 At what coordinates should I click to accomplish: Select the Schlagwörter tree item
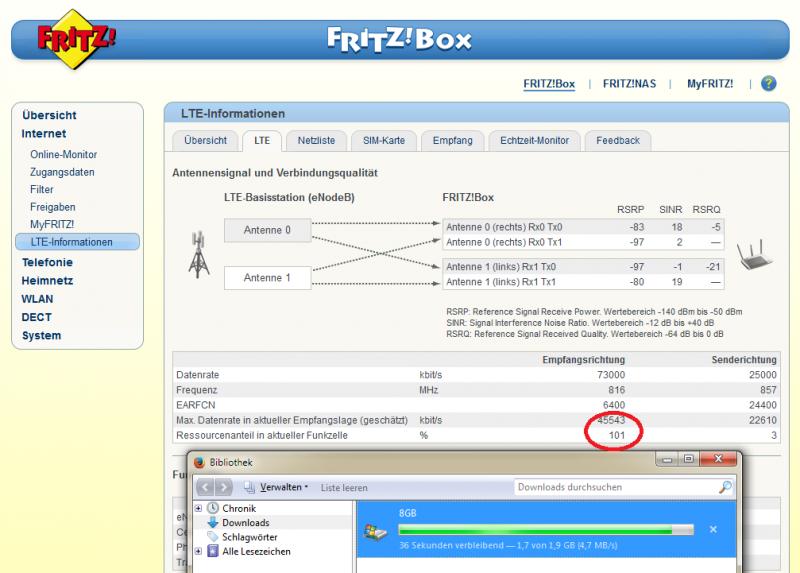(249, 537)
